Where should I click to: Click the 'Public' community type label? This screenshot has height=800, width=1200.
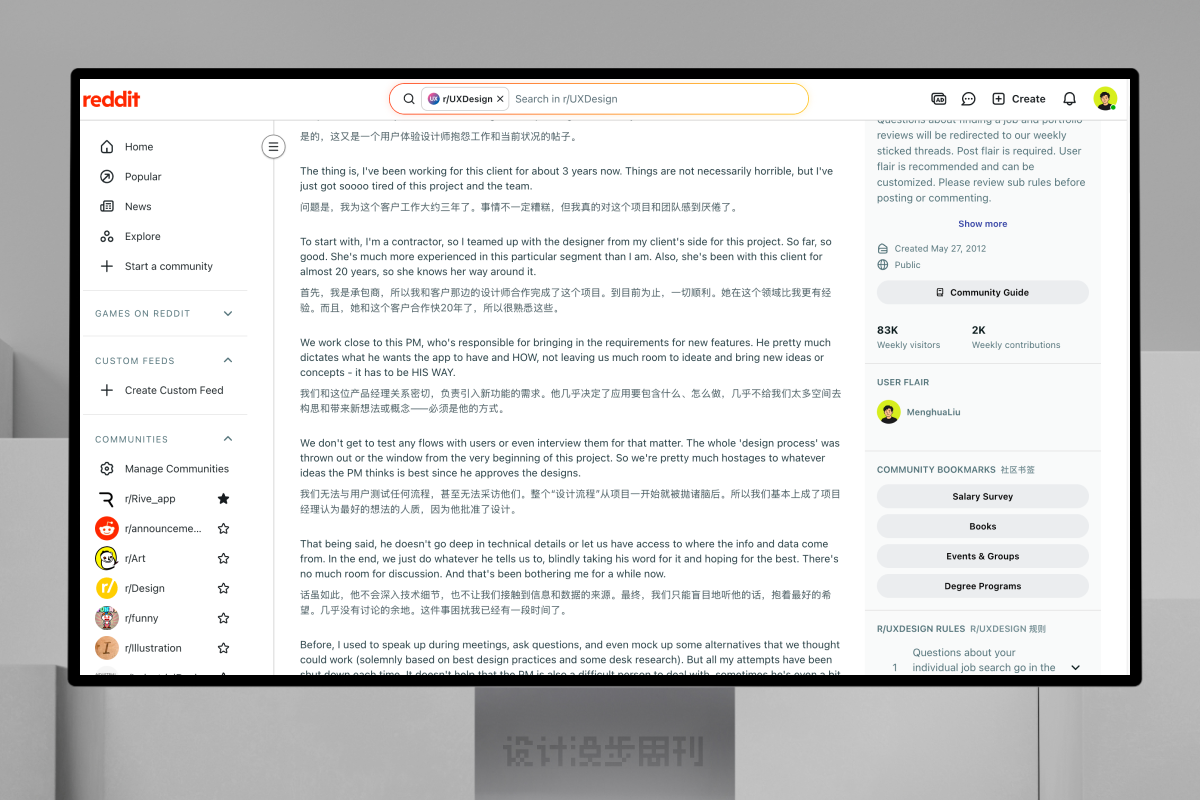click(x=908, y=265)
